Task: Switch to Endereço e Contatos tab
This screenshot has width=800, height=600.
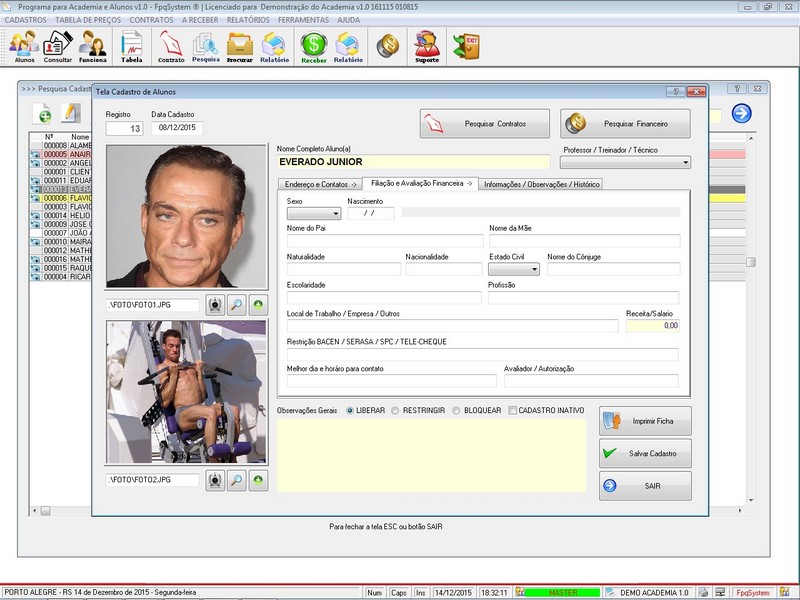Action: 320,184
